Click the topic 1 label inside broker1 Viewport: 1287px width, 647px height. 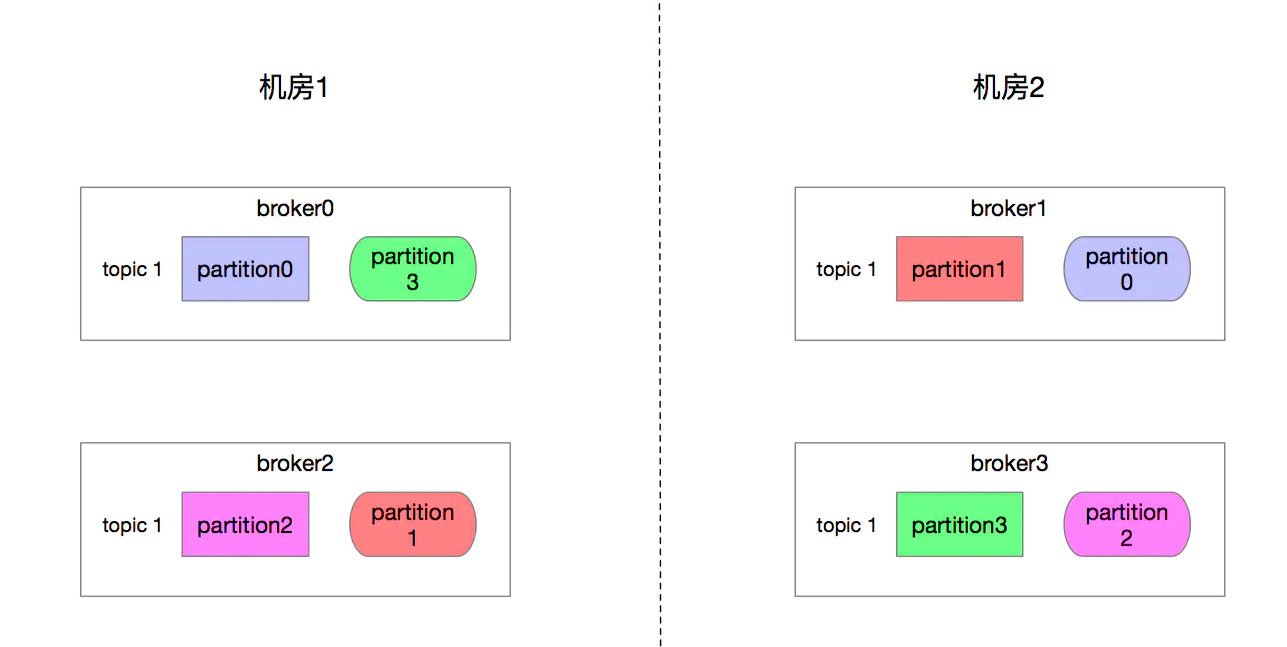click(x=846, y=269)
